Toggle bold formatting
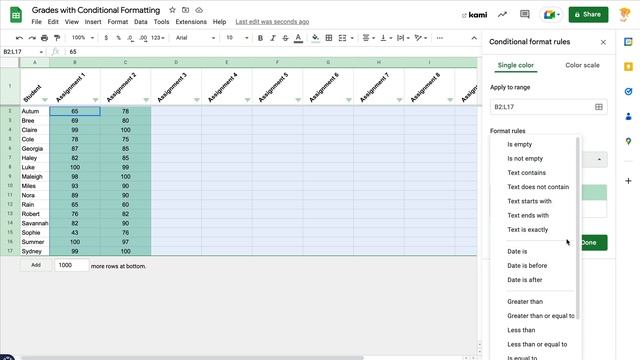 point(260,38)
